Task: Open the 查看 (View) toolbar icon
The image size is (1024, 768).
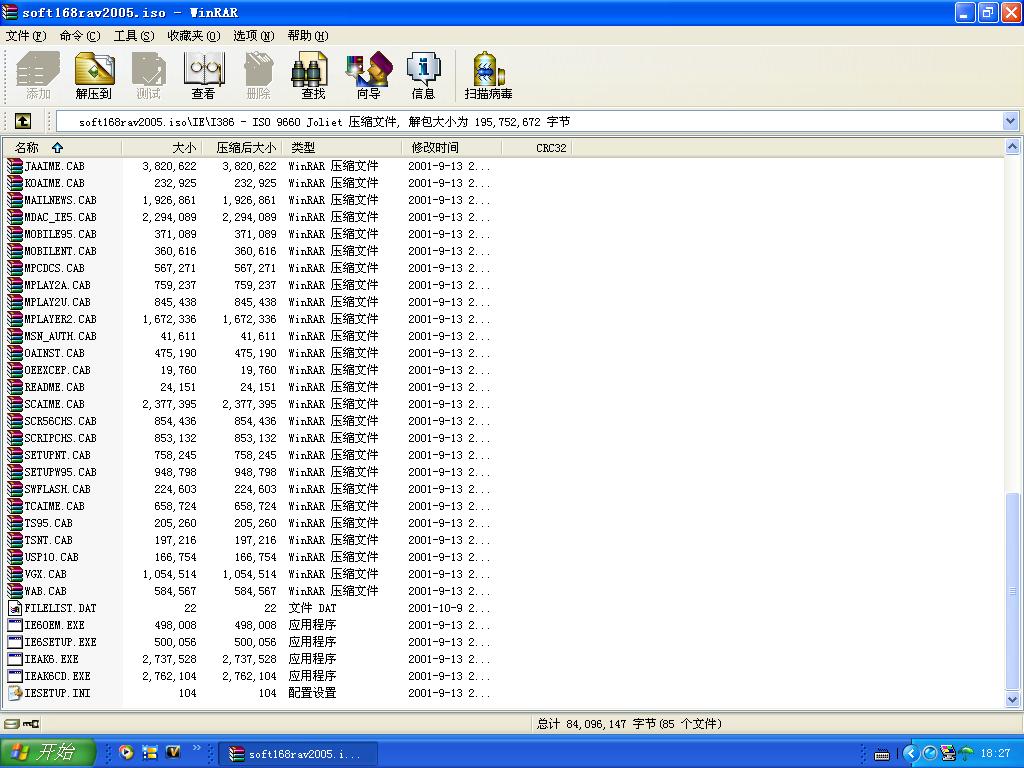Action: [x=203, y=76]
